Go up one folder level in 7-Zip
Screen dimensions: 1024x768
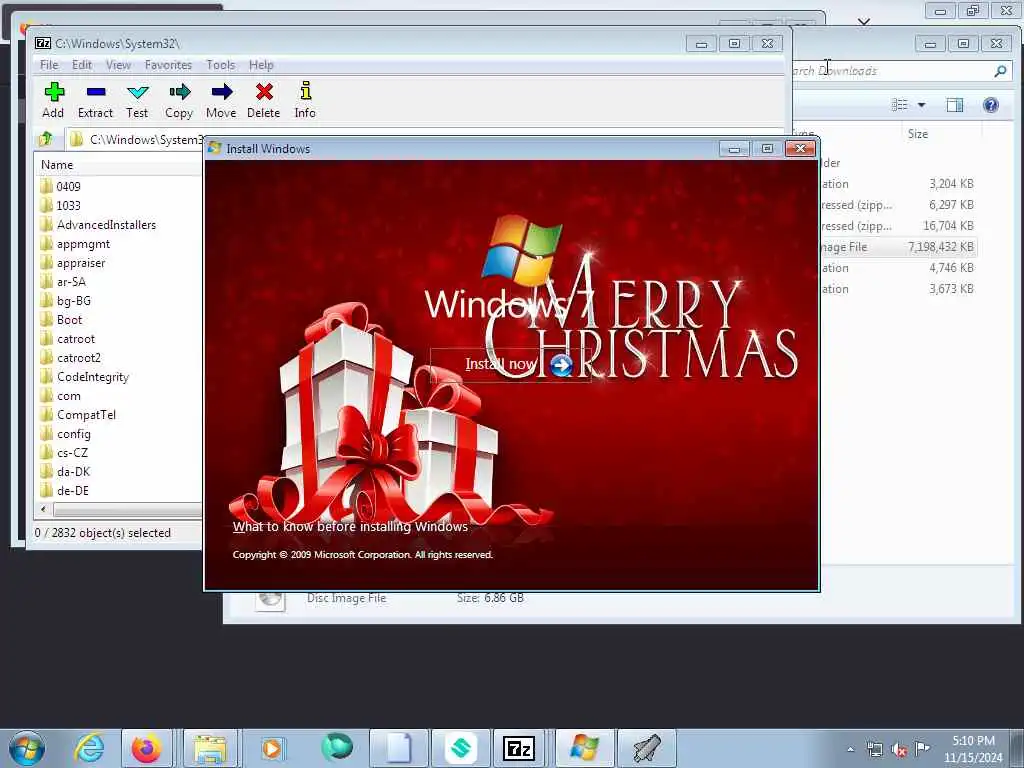(46, 139)
